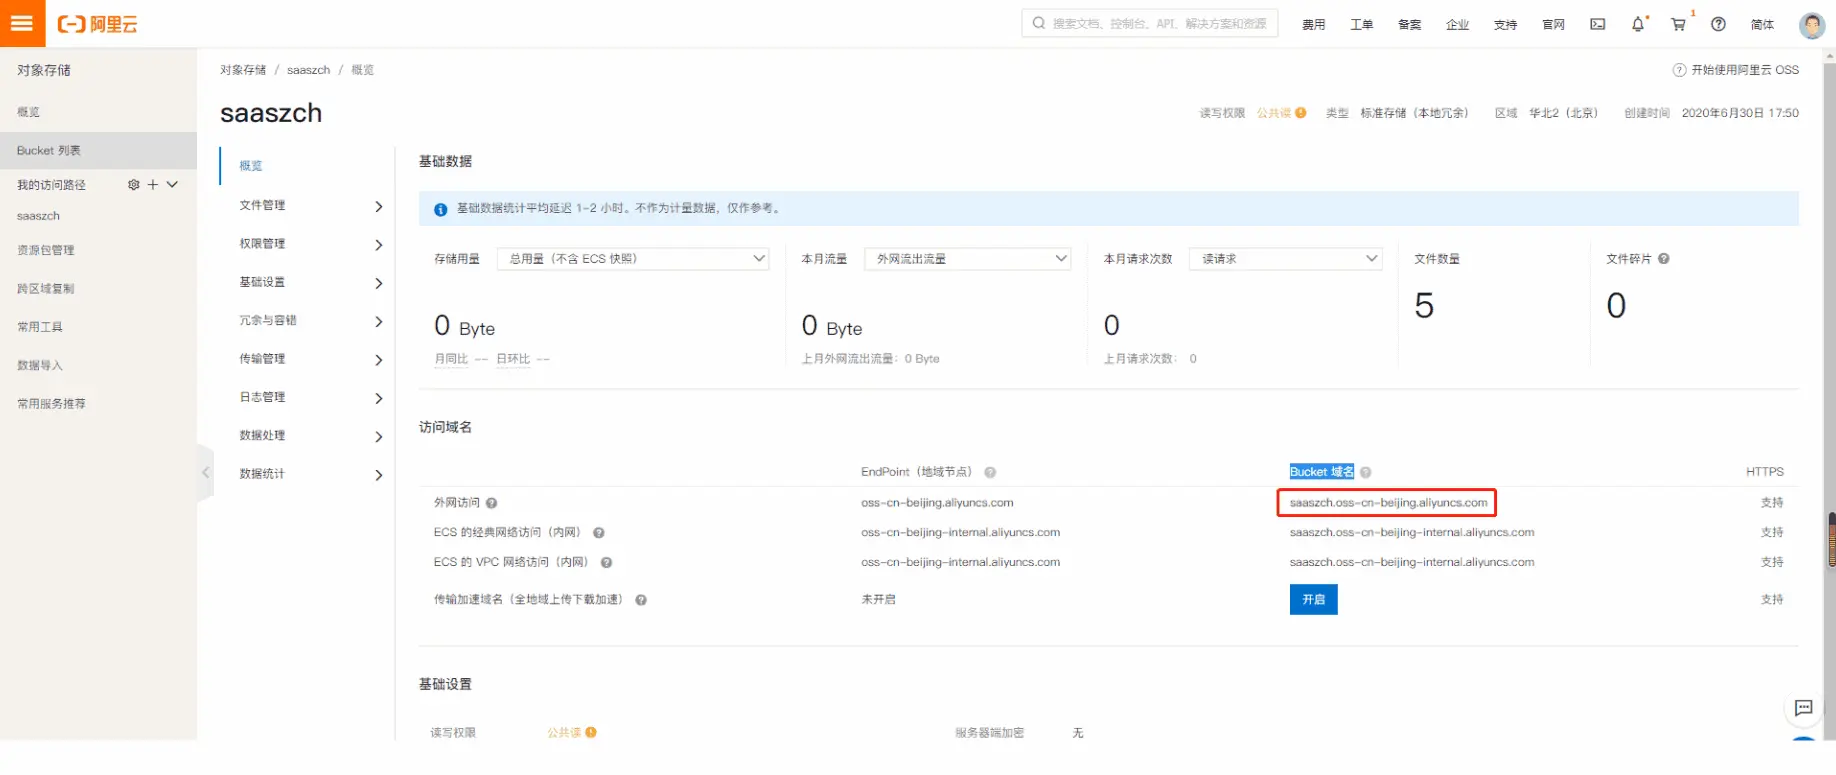Select Bucket 列表 in left sidebar
The image size is (1836, 775).
(x=49, y=151)
